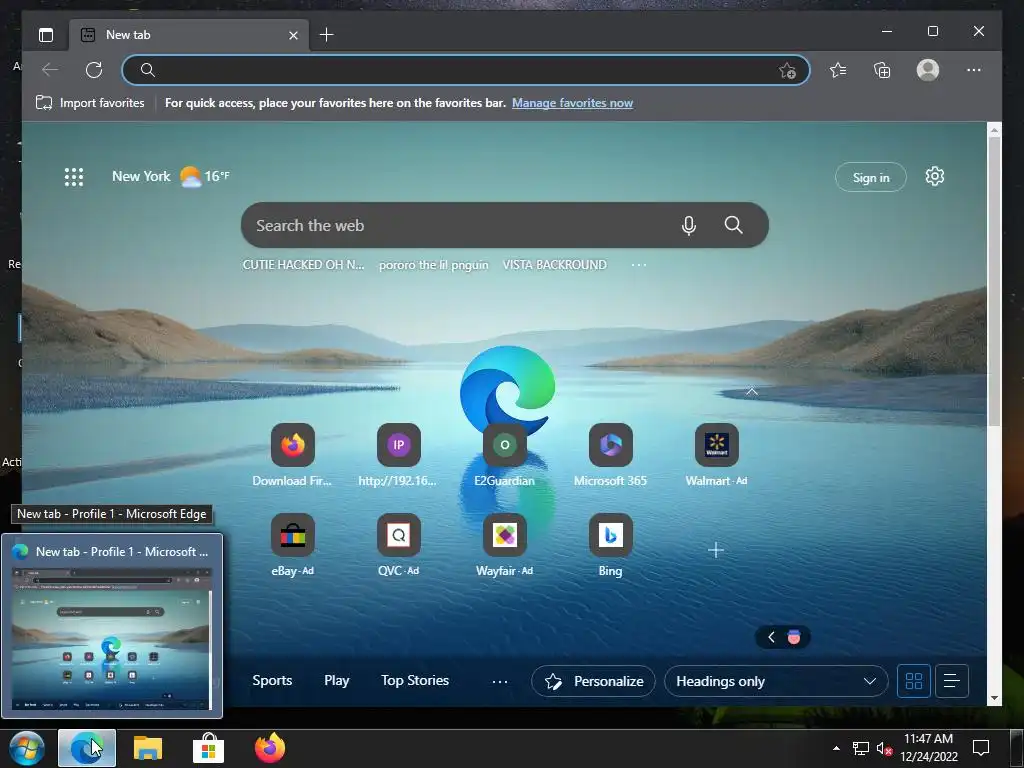Viewport: 1024px width, 768px height.
Task: Open the Download Firefox quick link
Action: 293,455
